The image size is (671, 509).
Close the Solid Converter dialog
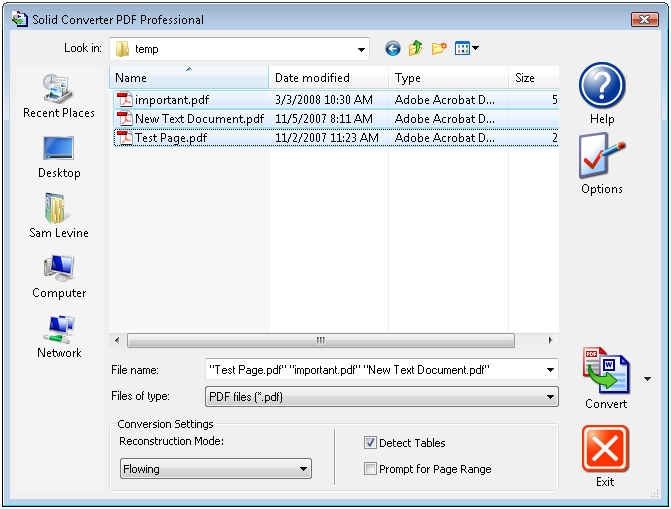tap(644, 19)
